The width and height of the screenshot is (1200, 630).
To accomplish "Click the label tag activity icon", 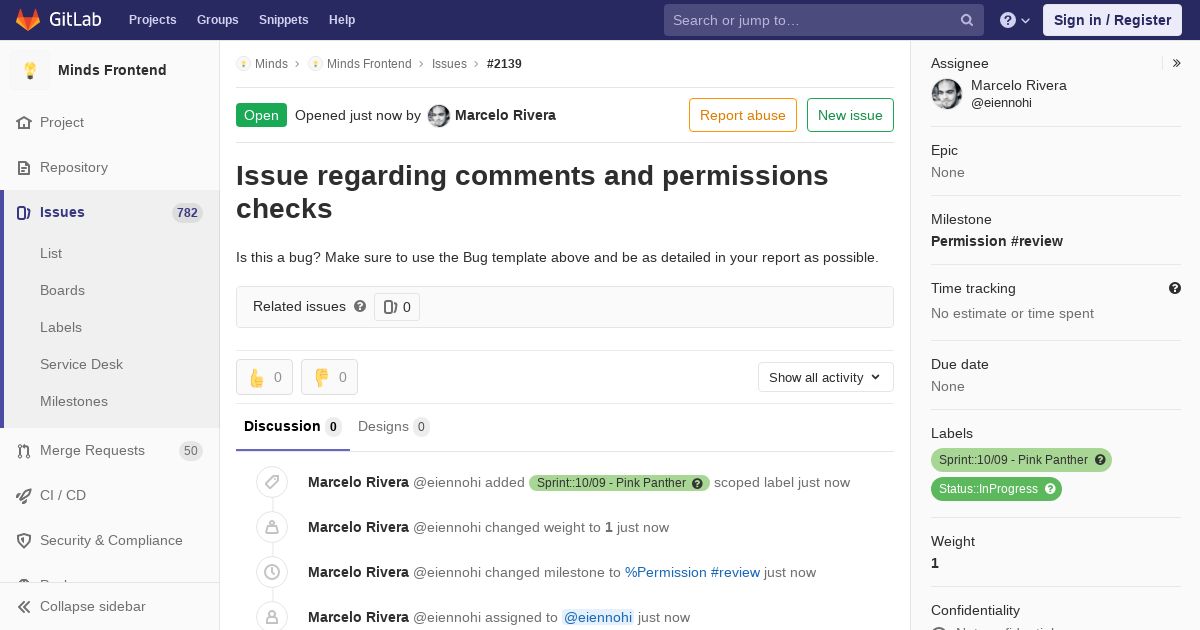I will point(272,482).
